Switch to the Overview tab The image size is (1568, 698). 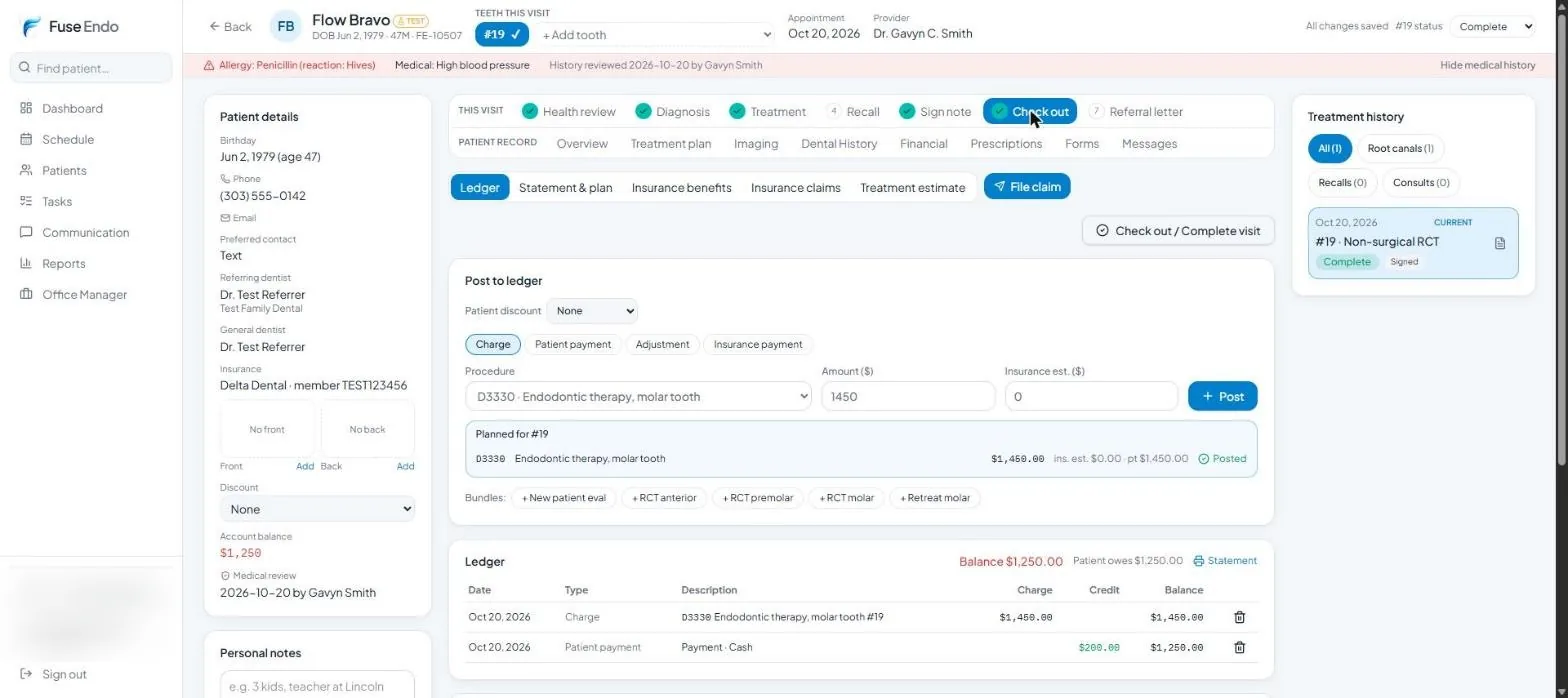(x=582, y=144)
